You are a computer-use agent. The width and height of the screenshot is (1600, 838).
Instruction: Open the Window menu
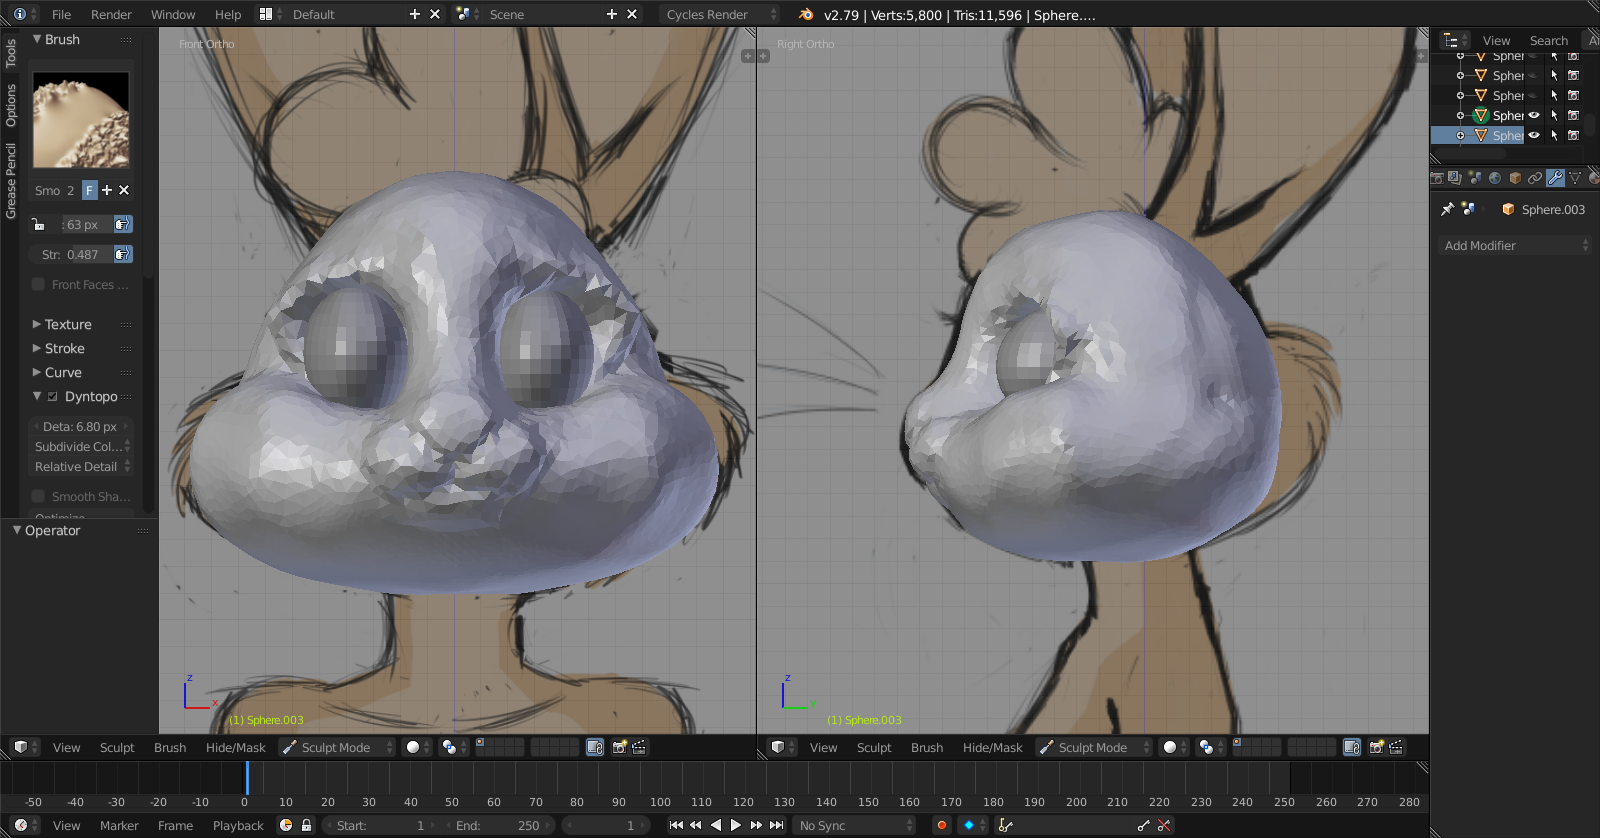(173, 14)
